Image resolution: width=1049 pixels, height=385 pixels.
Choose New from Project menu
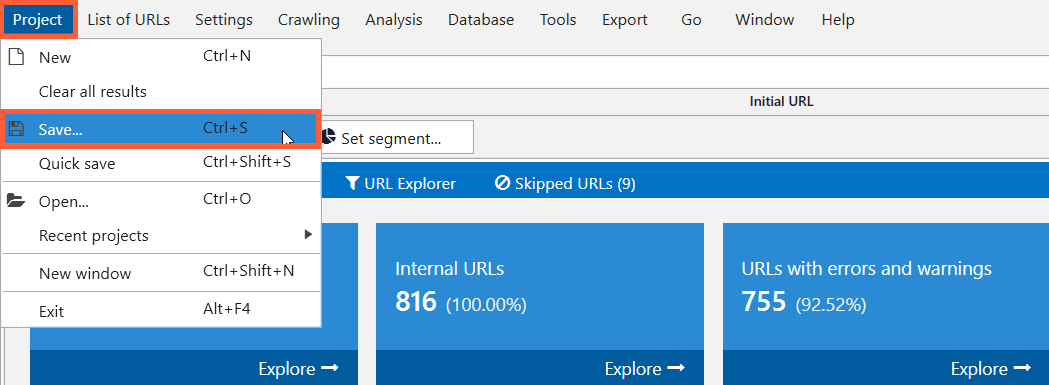coord(161,57)
